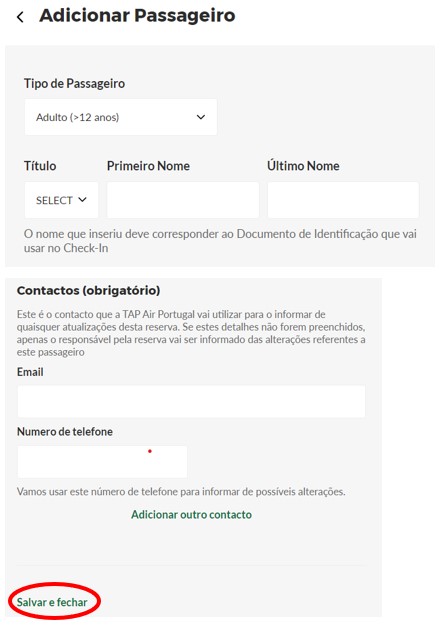Image resolution: width=443 pixels, height=631 pixels.
Task: Click the Adicionar outro contacto link
Action: tap(192, 514)
